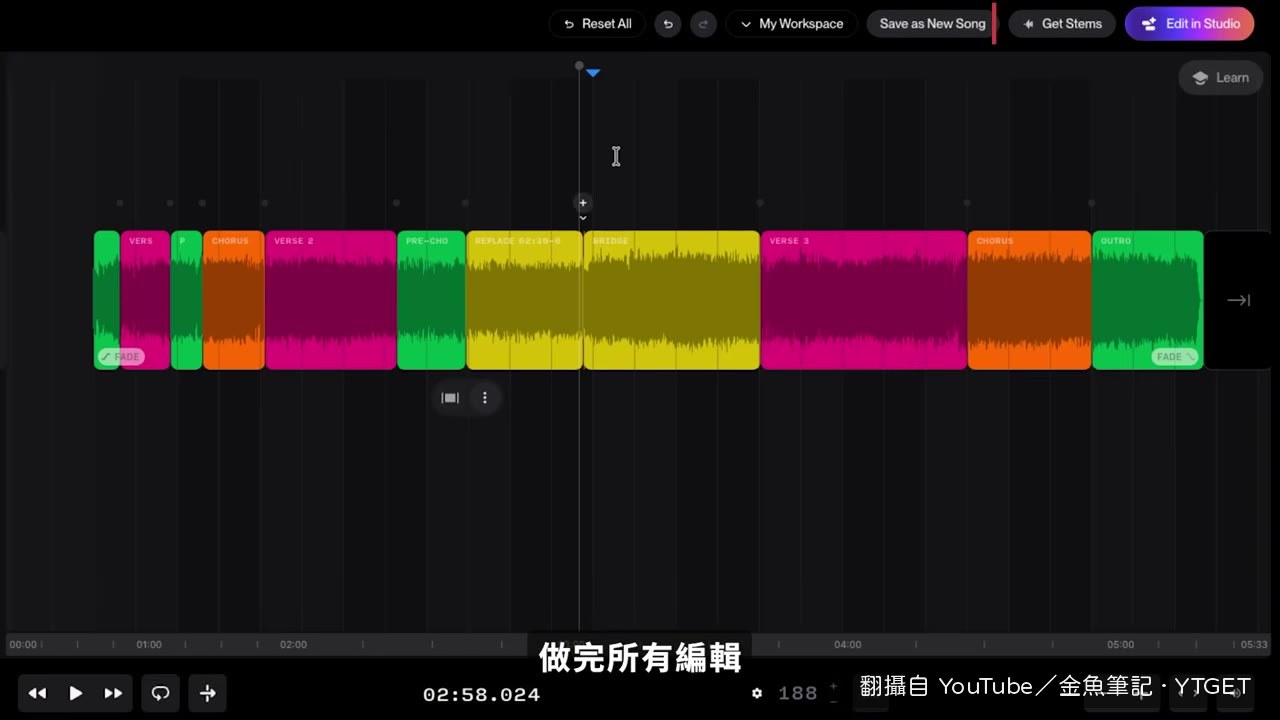Rewind playback

tap(37, 693)
